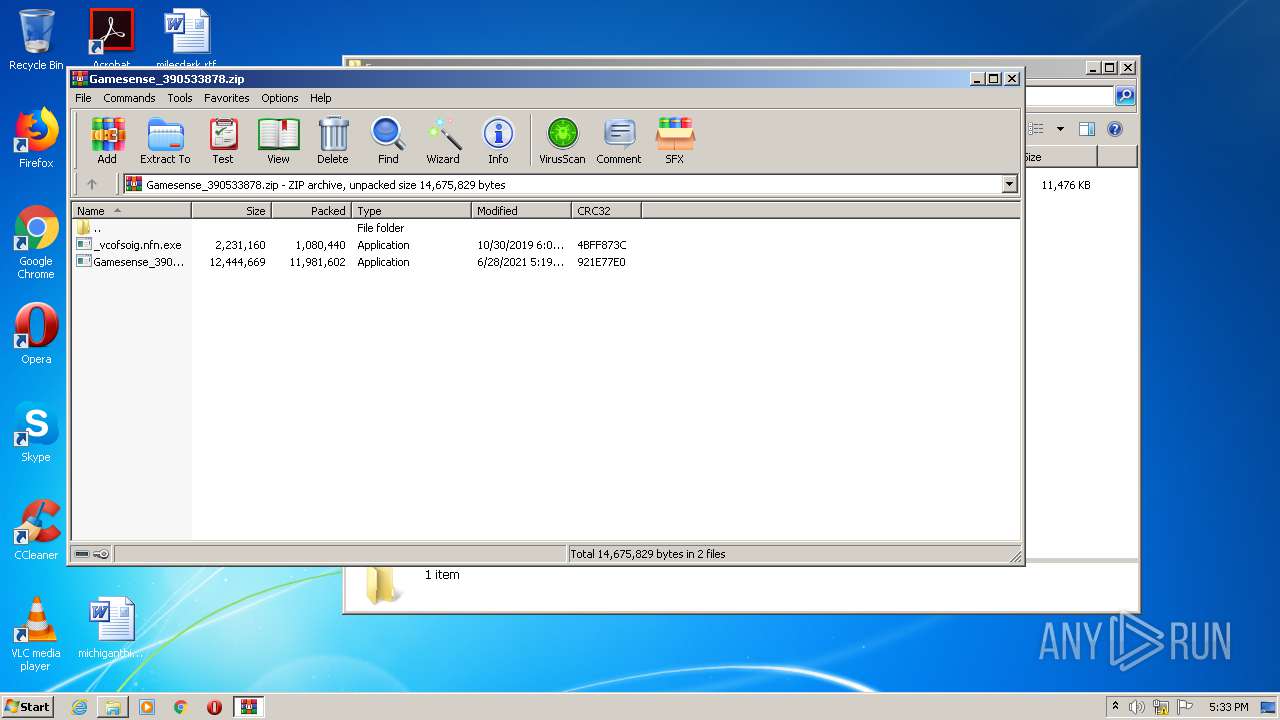Go up one folder level arrow
The image size is (1280, 720).
(92, 184)
